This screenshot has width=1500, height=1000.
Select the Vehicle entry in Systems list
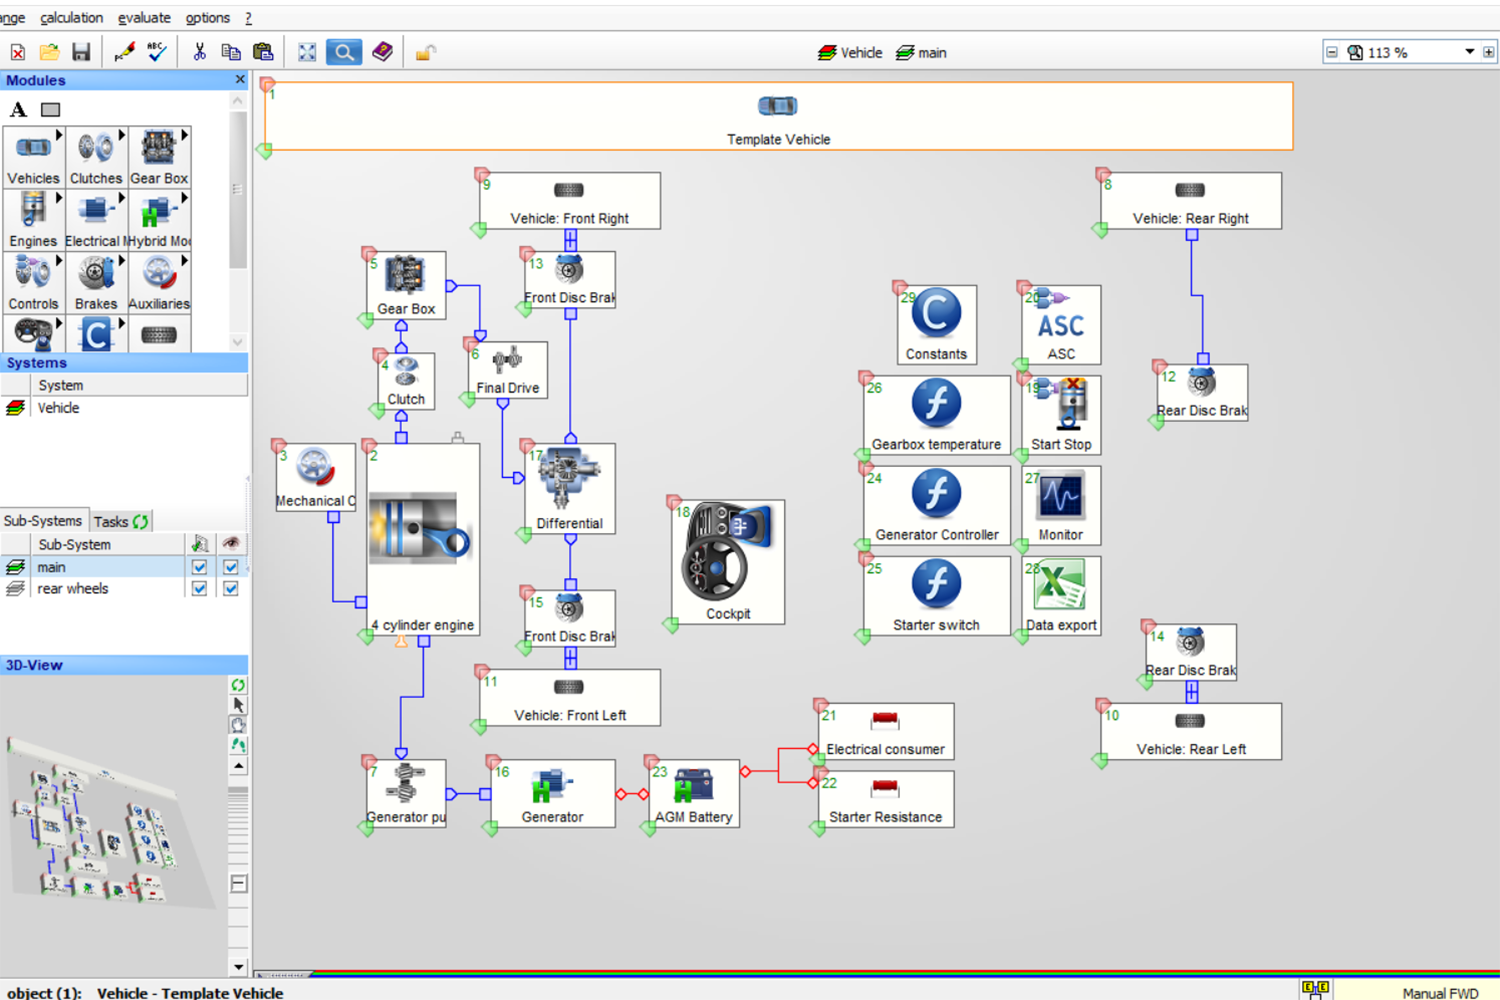[x=58, y=408]
